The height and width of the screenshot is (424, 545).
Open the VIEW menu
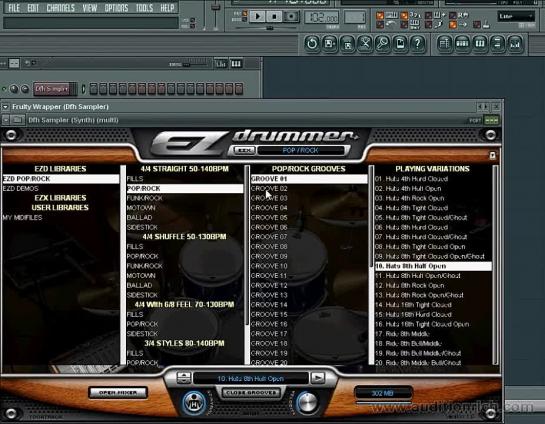coord(90,8)
